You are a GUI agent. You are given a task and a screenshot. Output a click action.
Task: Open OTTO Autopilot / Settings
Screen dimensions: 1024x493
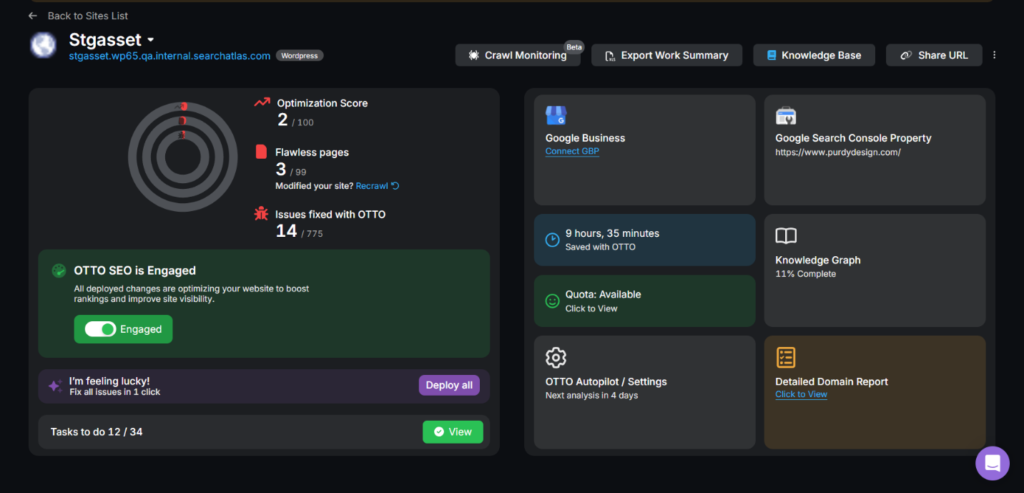(645, 392)
